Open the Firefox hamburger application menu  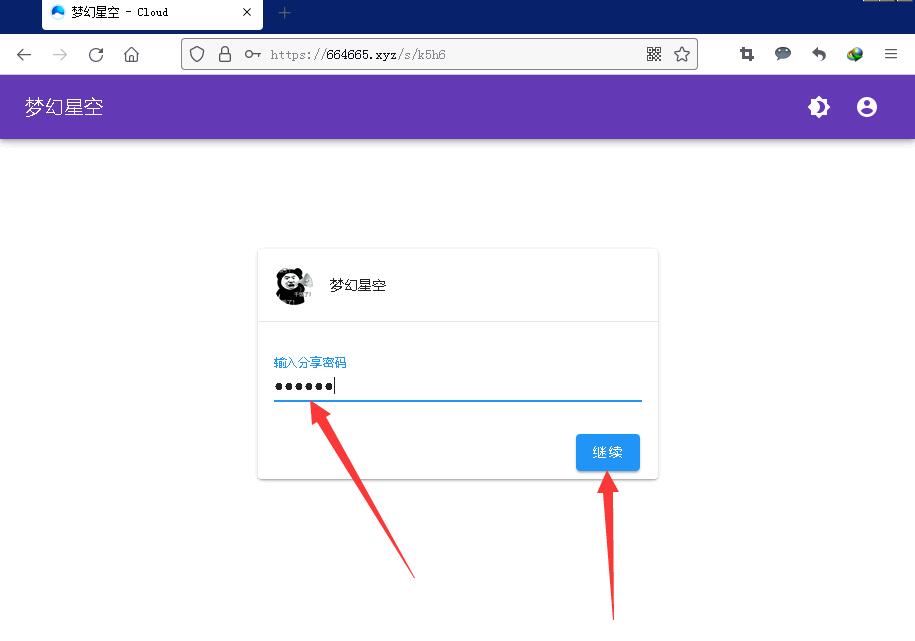[x=891, y=55]
